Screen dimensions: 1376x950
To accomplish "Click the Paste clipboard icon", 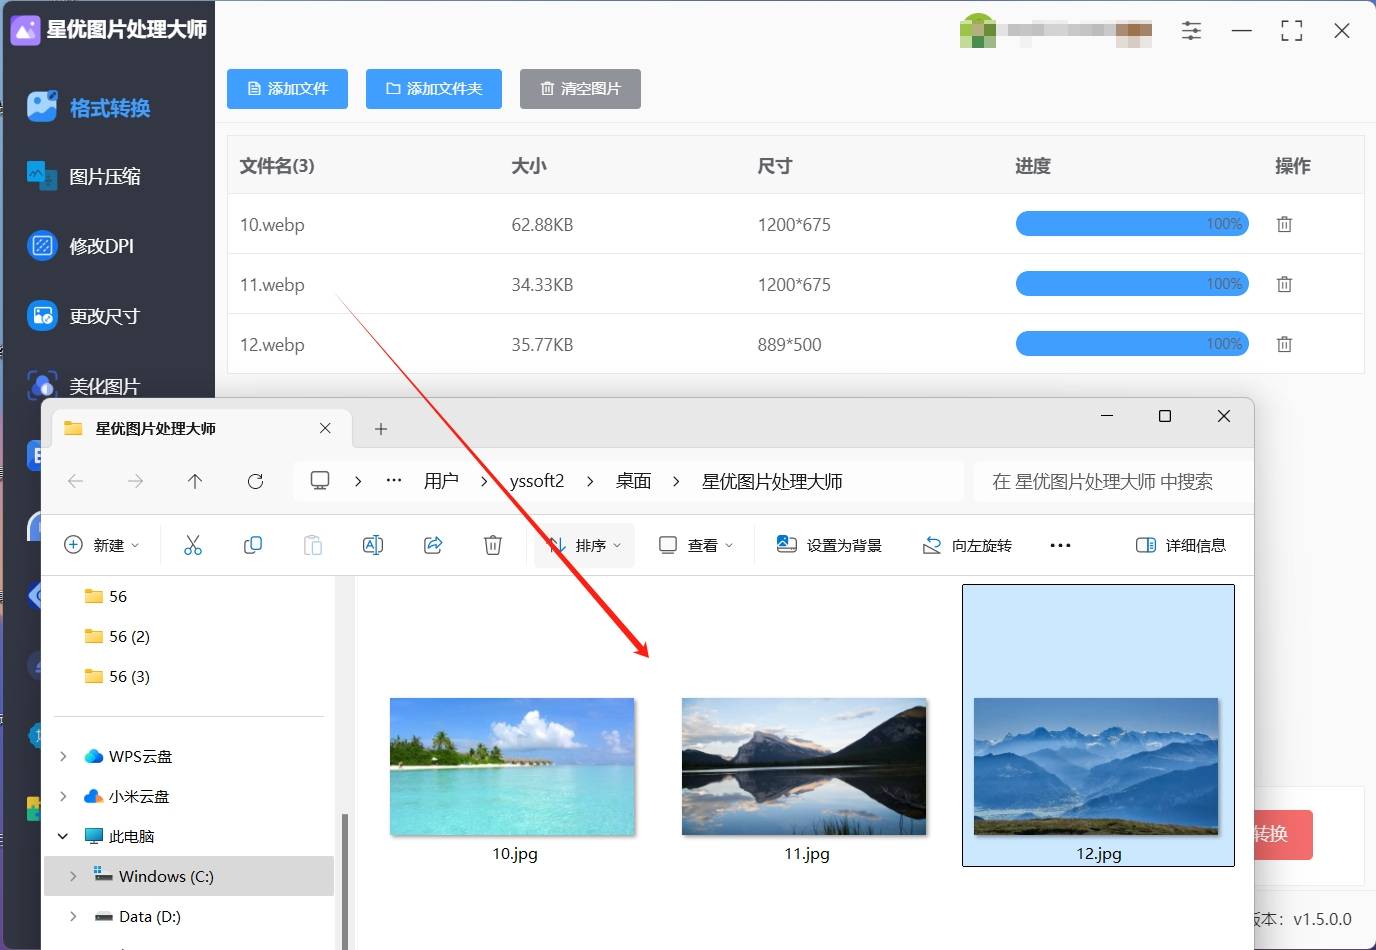I will point(313,545).
